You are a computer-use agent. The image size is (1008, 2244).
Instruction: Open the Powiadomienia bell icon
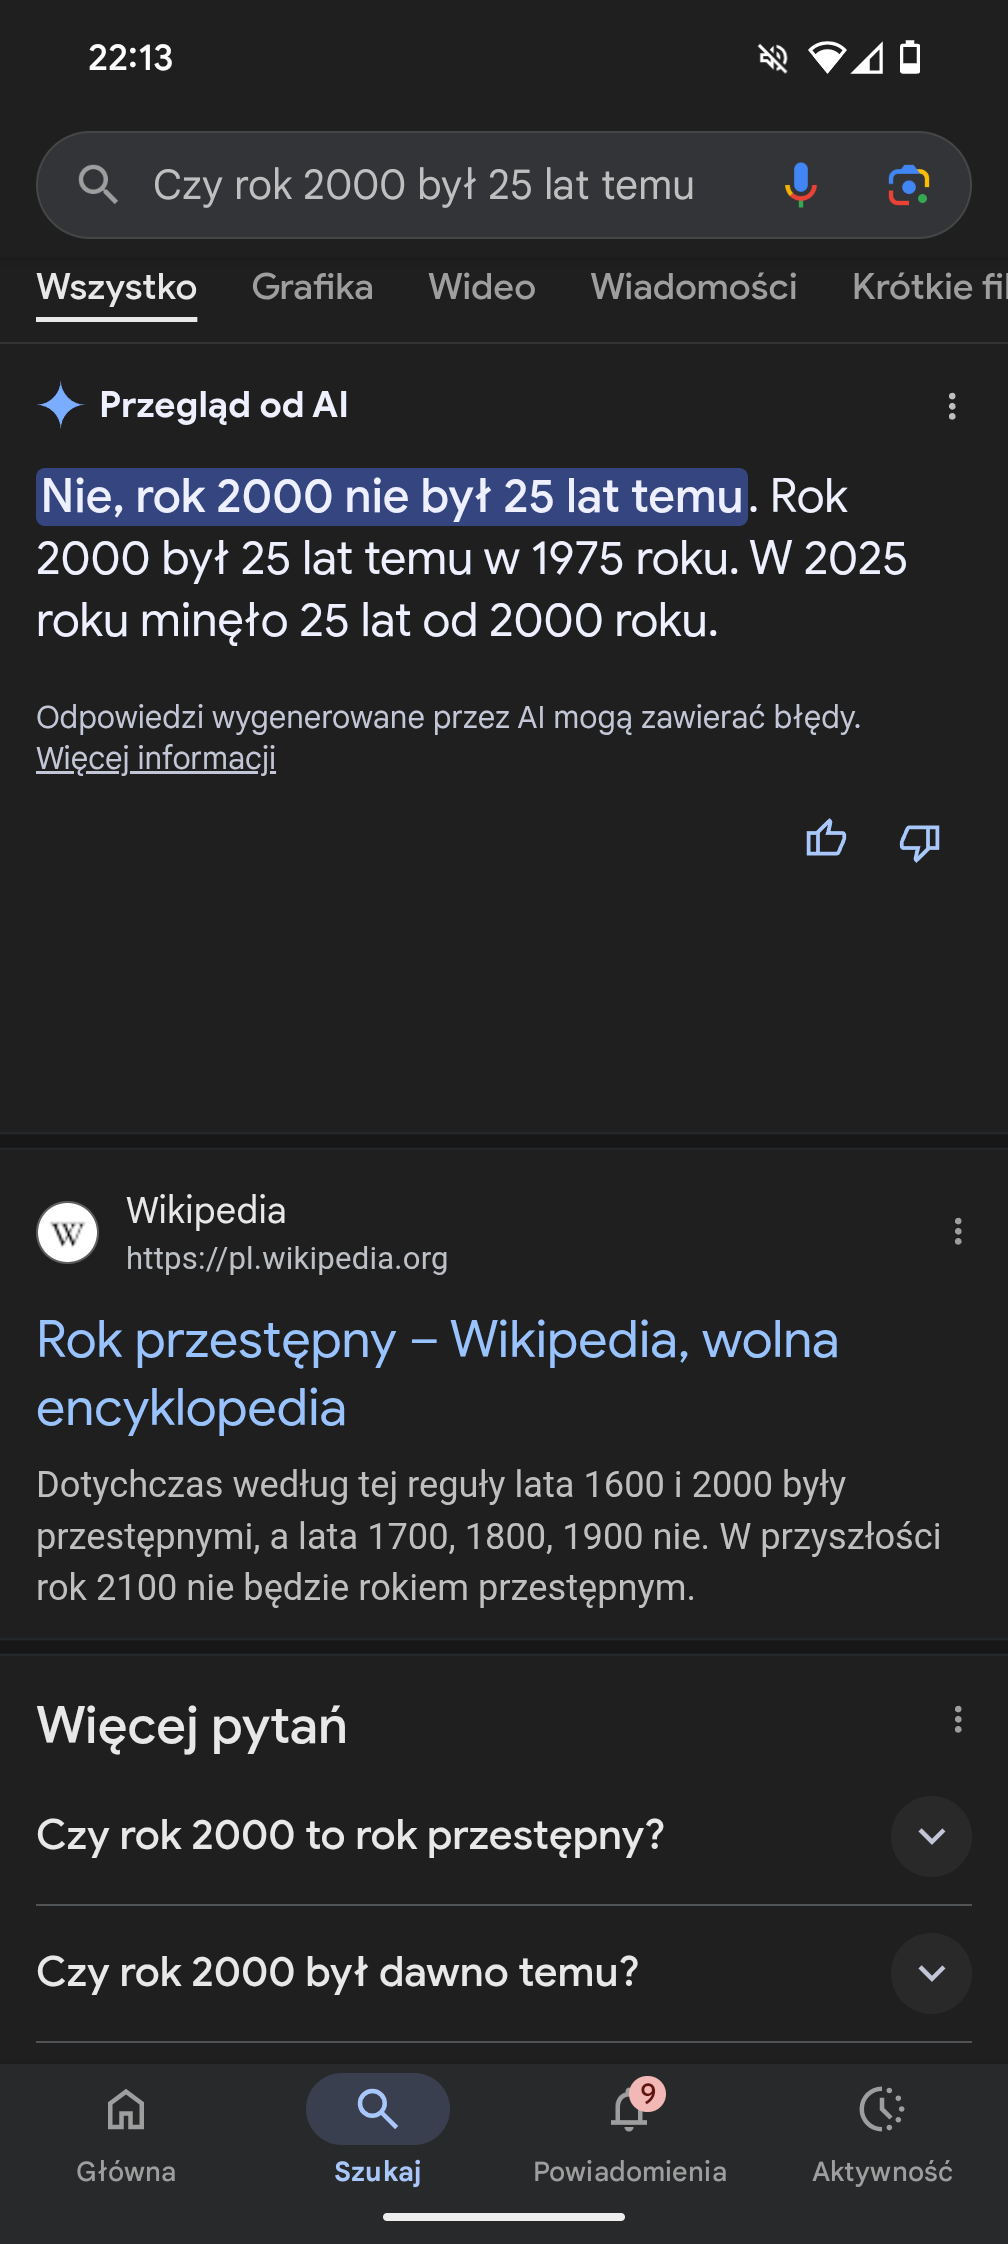(629, 2112)
